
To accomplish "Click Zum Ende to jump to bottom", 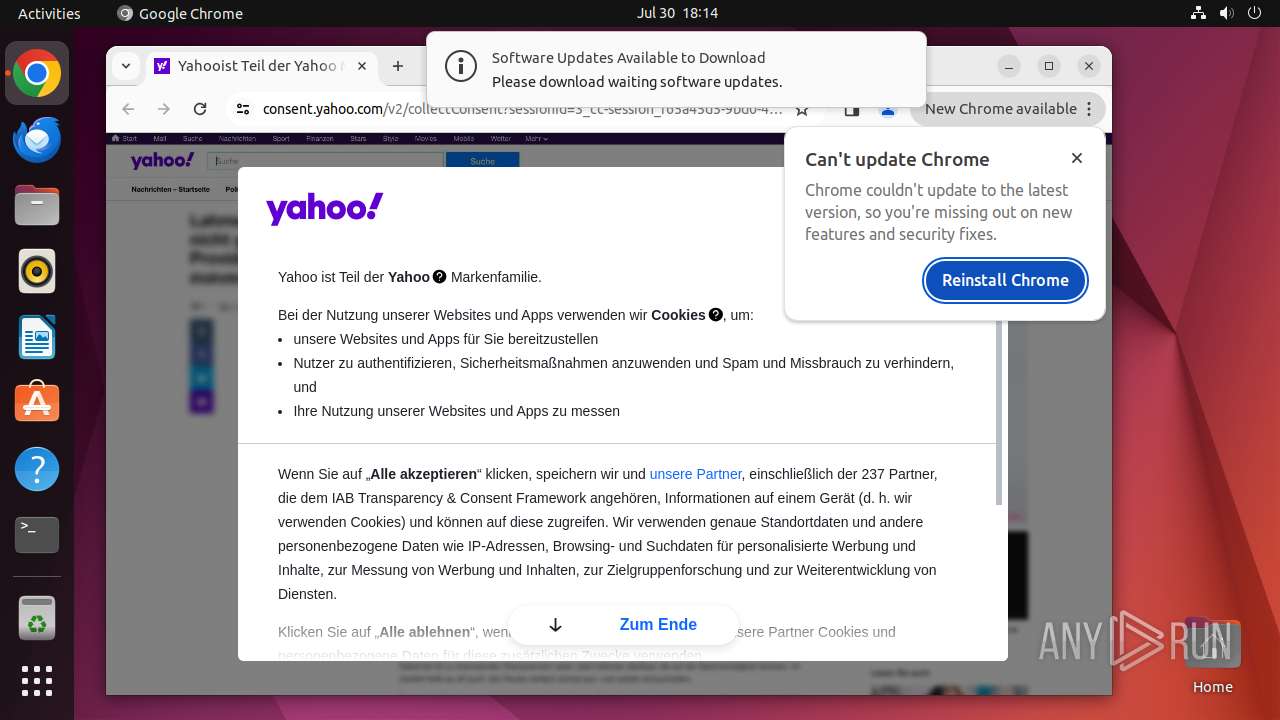I will tap(623, 625).
